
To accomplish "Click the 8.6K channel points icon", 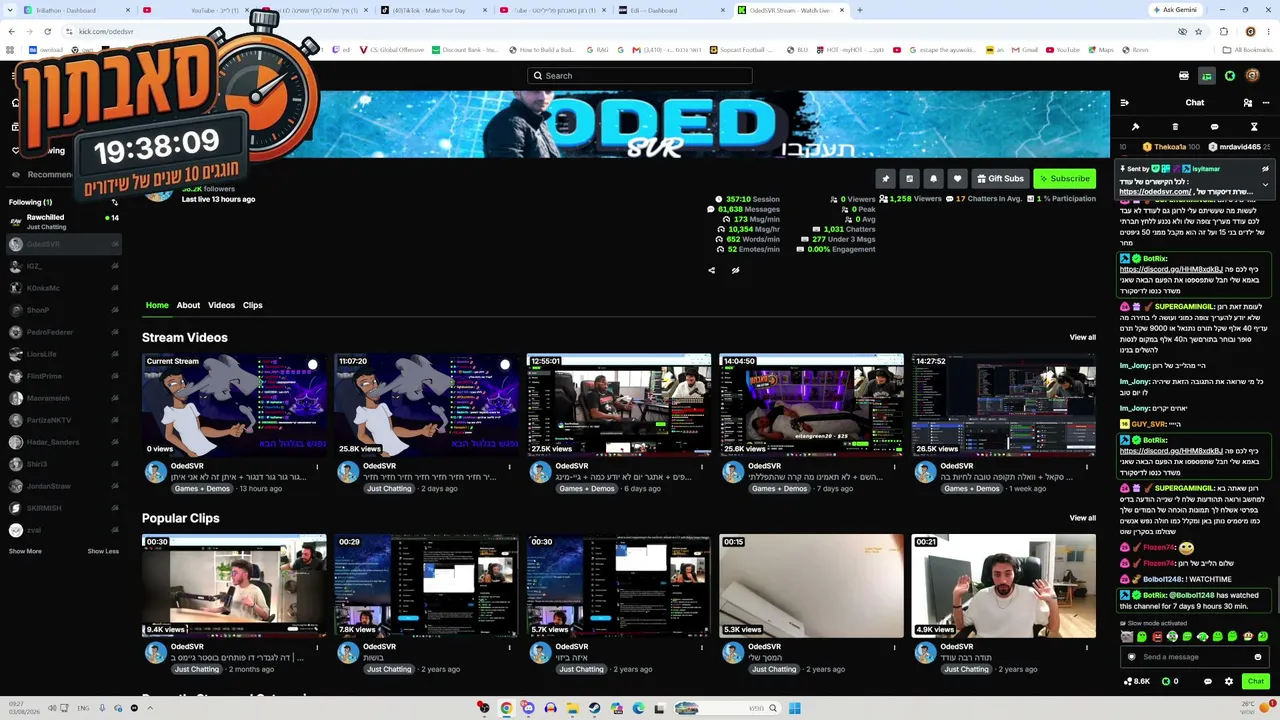I will point(1128,681).
